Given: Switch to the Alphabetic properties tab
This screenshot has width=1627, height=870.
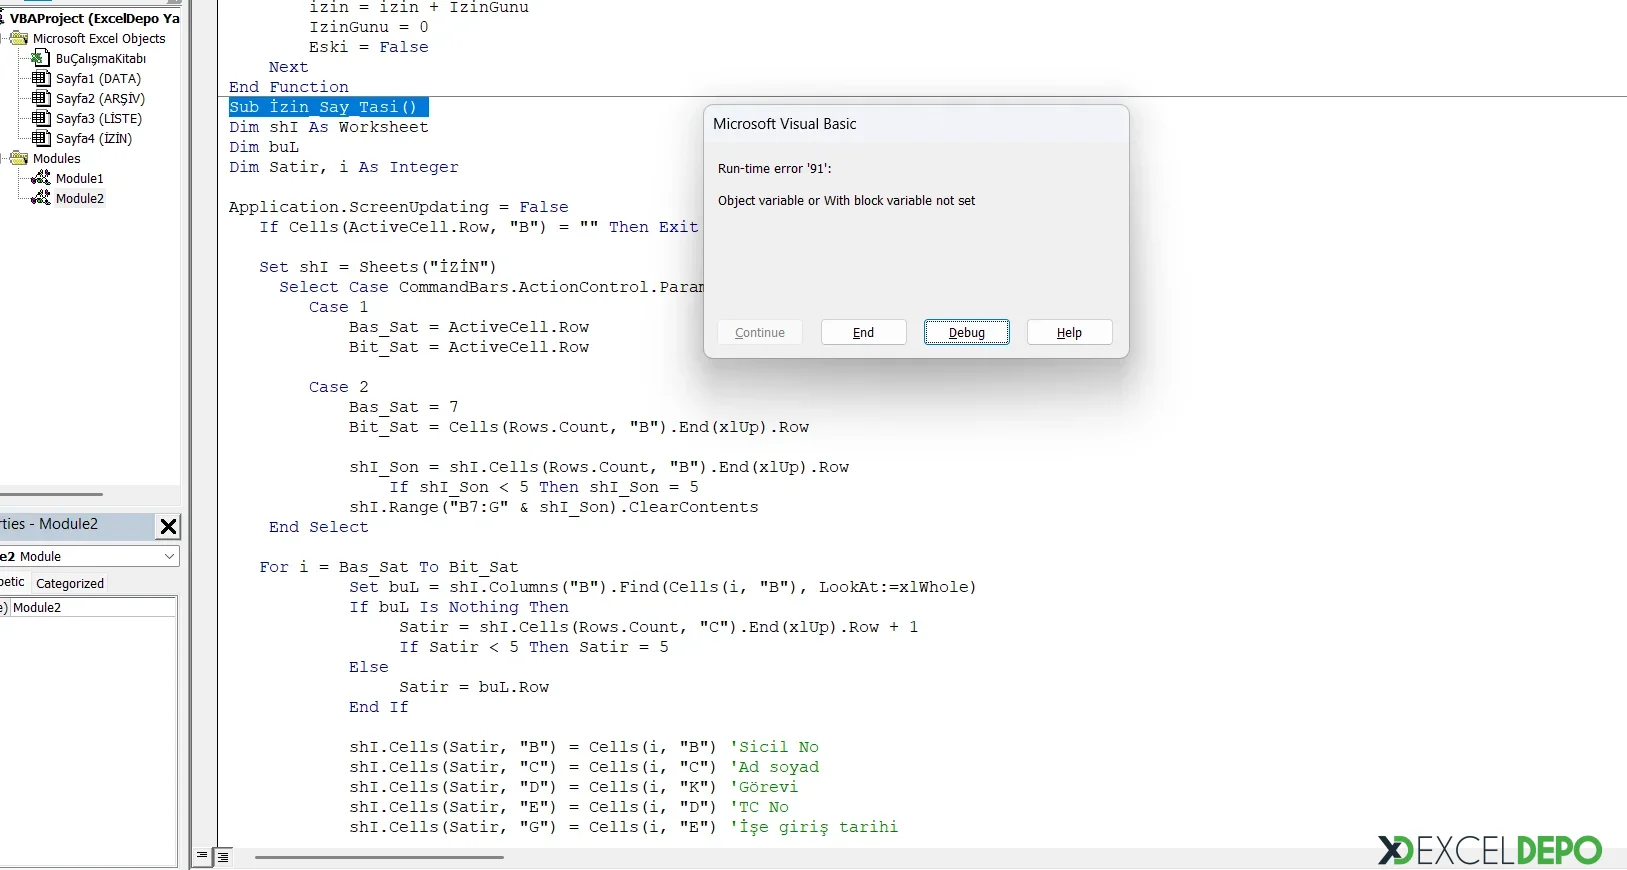Looking at the screenshot, I should pyautogui.click(x=12, y=582).
